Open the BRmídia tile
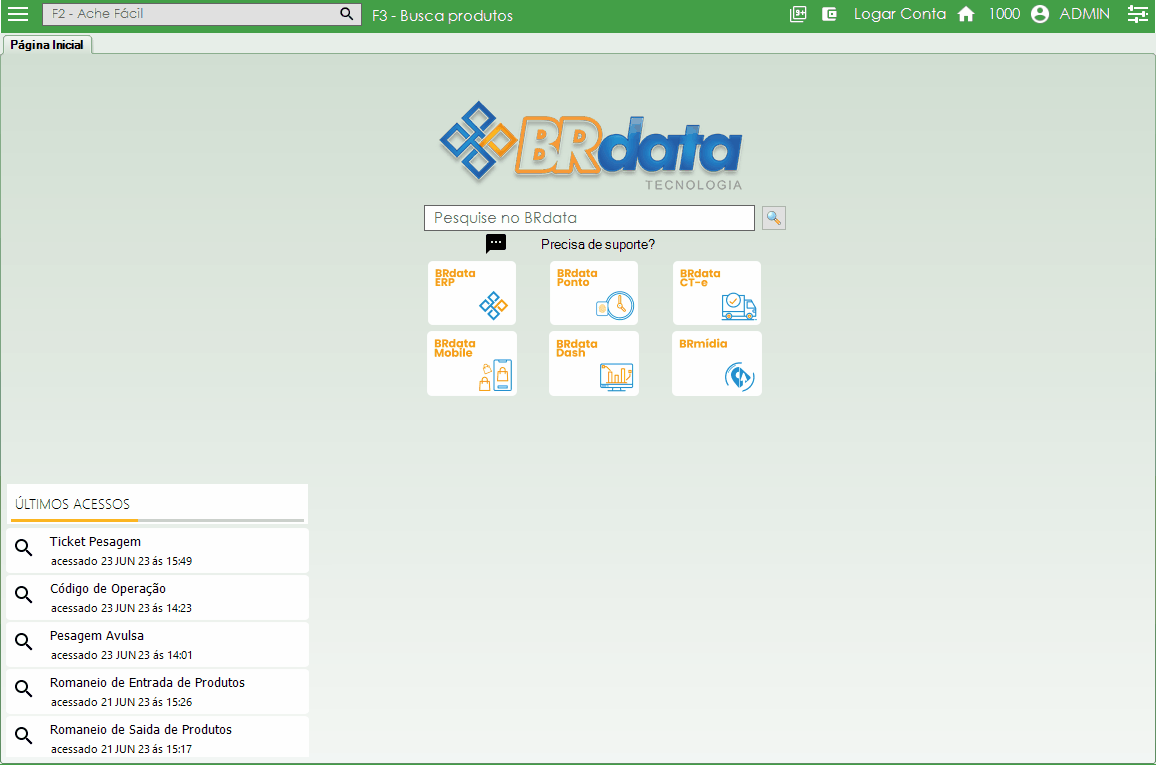Viewport: 1156px width, 765px height. pyautogui.click(x=716, y=364)
